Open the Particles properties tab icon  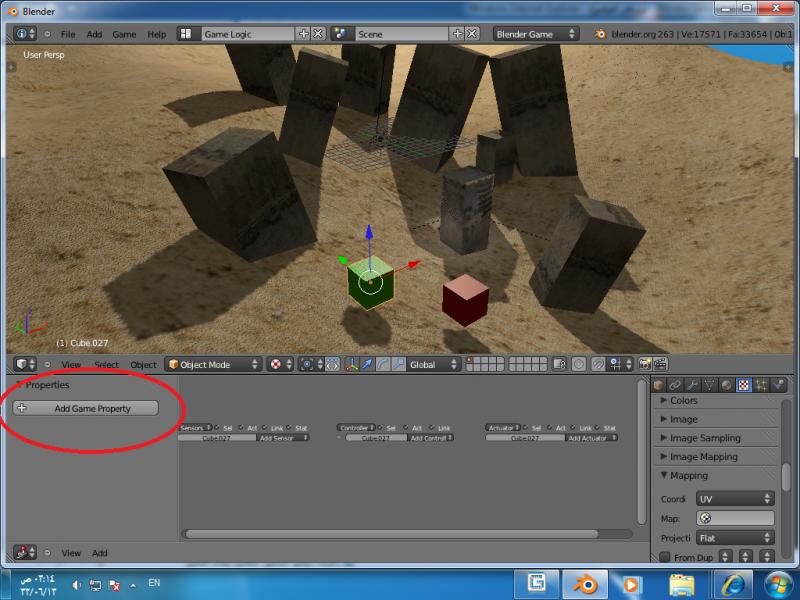click(x=761, y=385)
